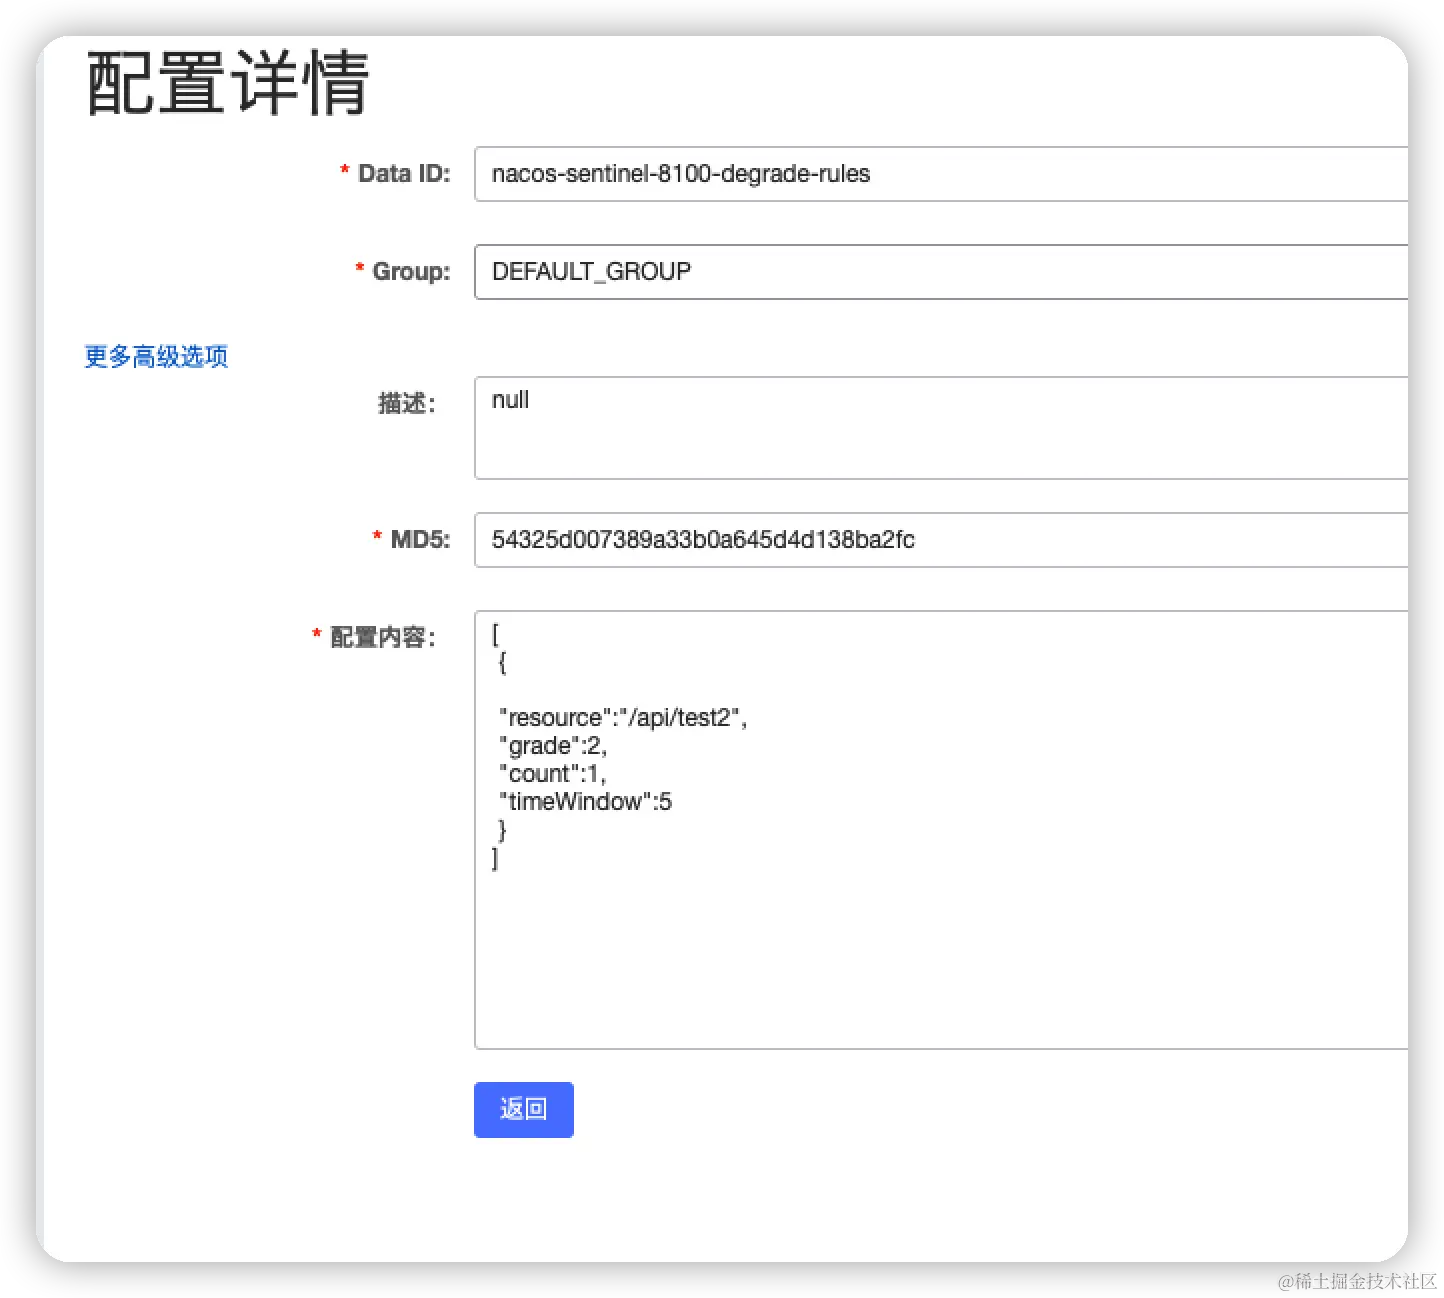
Task: Click the 返回 (return) button
Action: pyautogui.click(x=523, y=1109)
